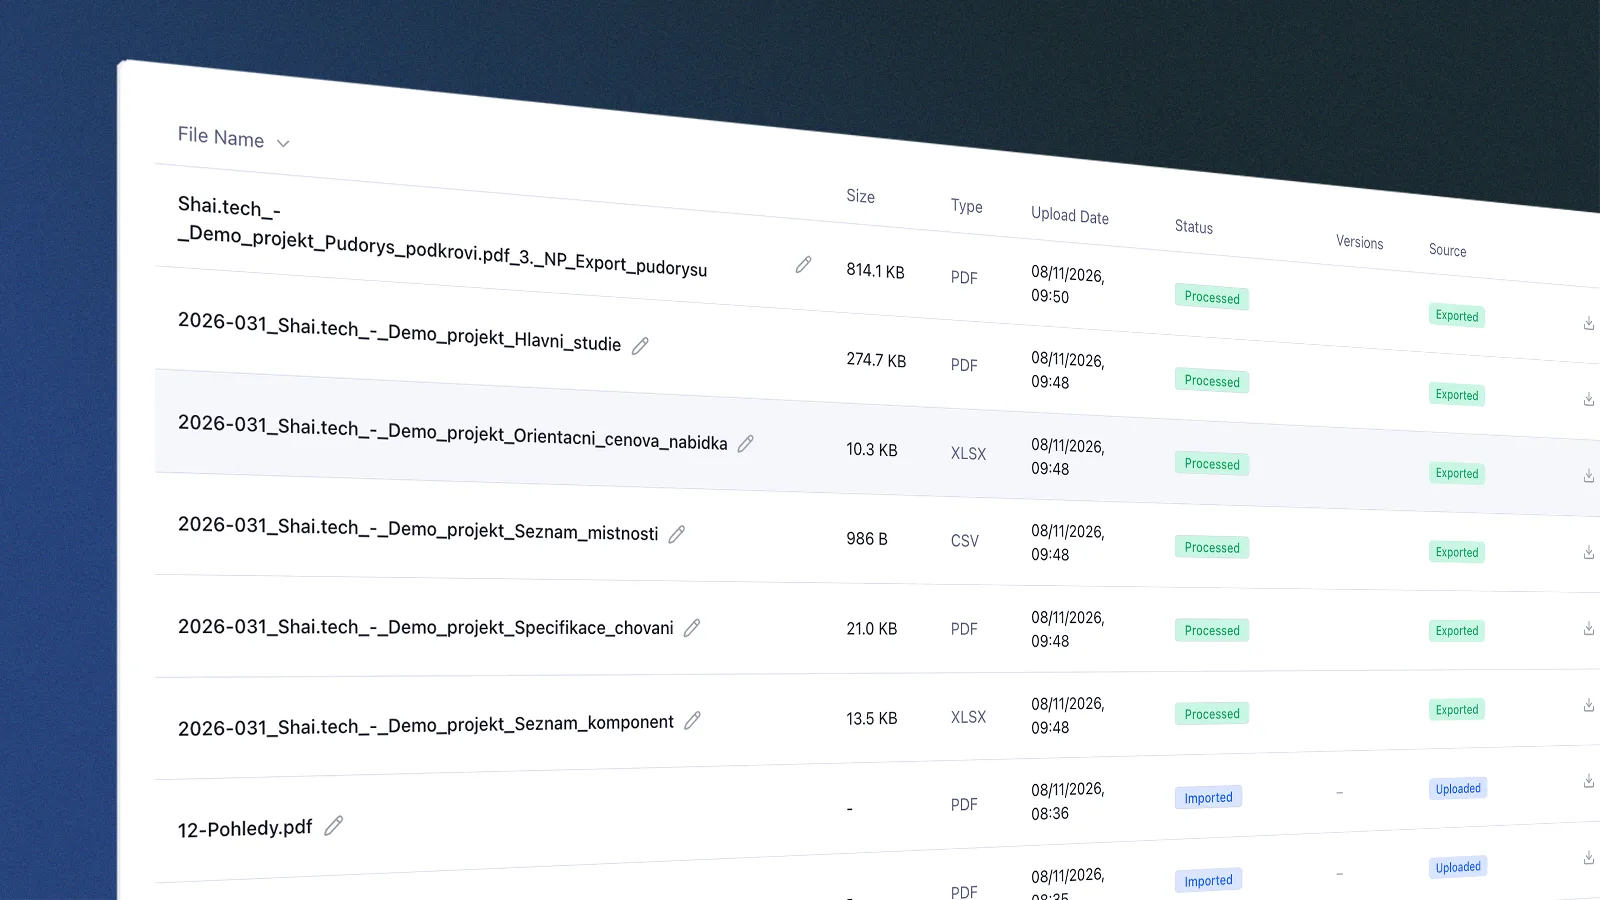
Task: Click pencil icon for Orientacni_cenova_nabidka file
Action: point(745,444)
